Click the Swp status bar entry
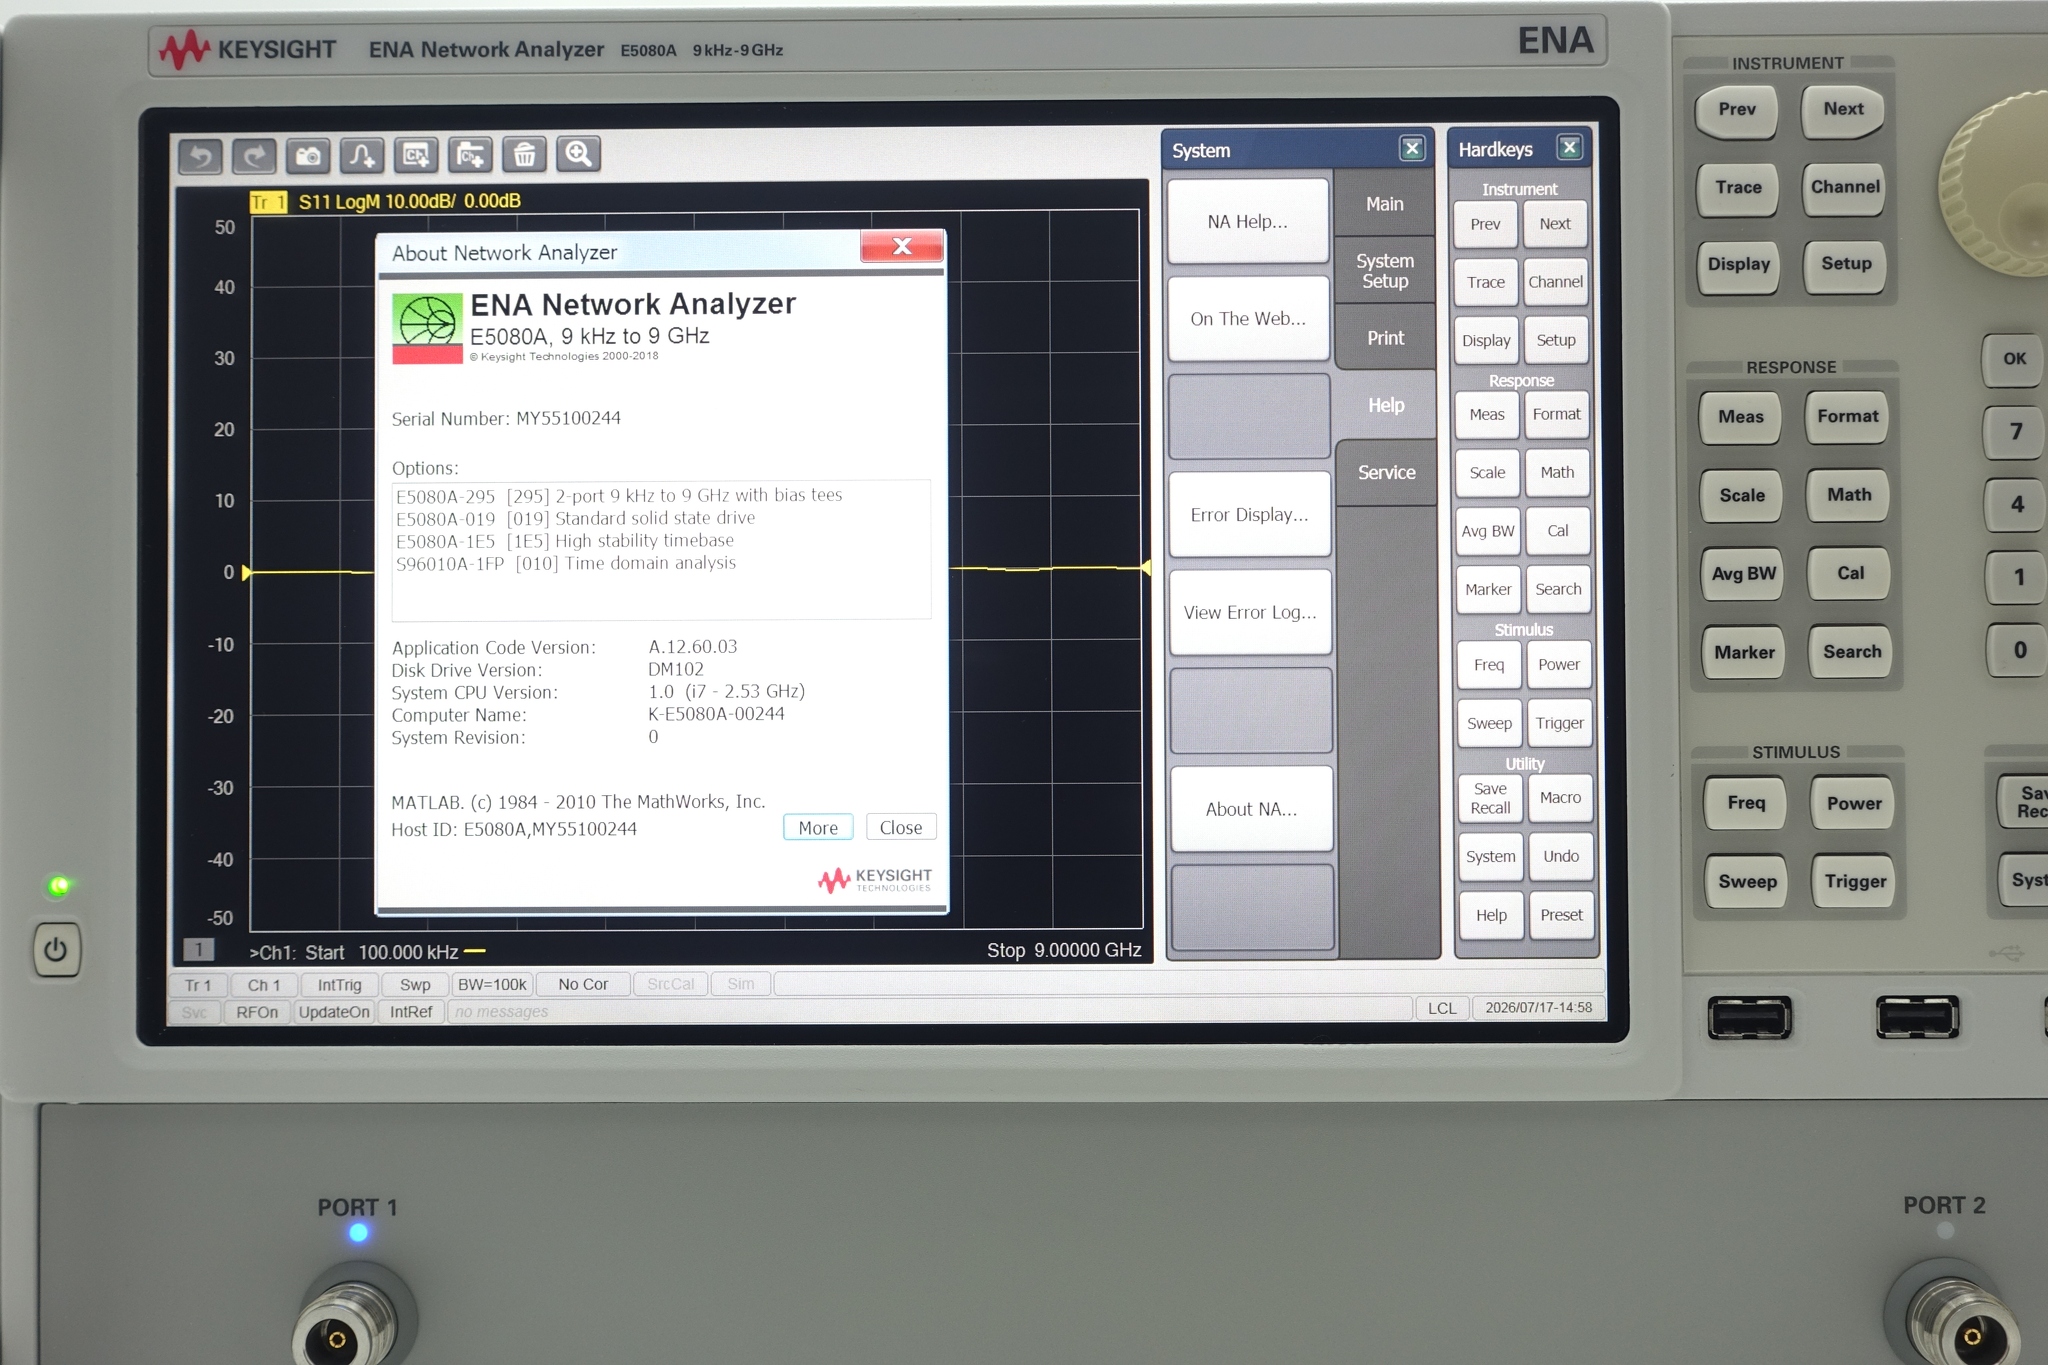The height and width of the screenshot is (1365, 2048). coord(415,985)
